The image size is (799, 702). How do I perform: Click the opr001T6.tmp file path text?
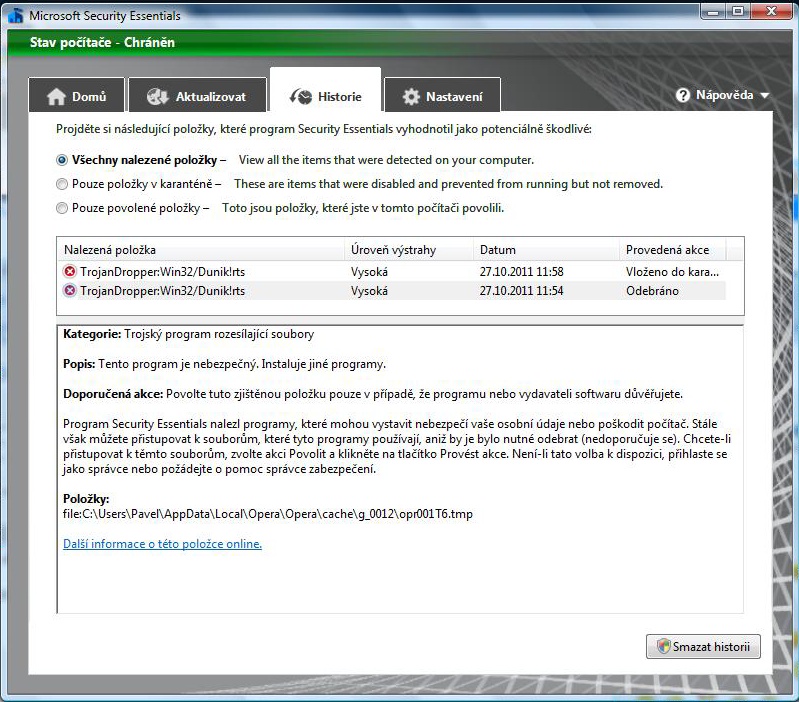coord(268,514)
